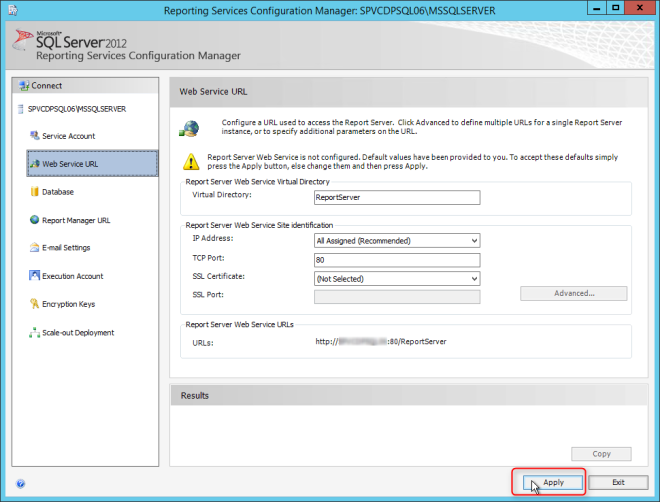The height and width of the screenshot is (502, 660).
Task: Close the Configuration Manager window
Action: 639,8
